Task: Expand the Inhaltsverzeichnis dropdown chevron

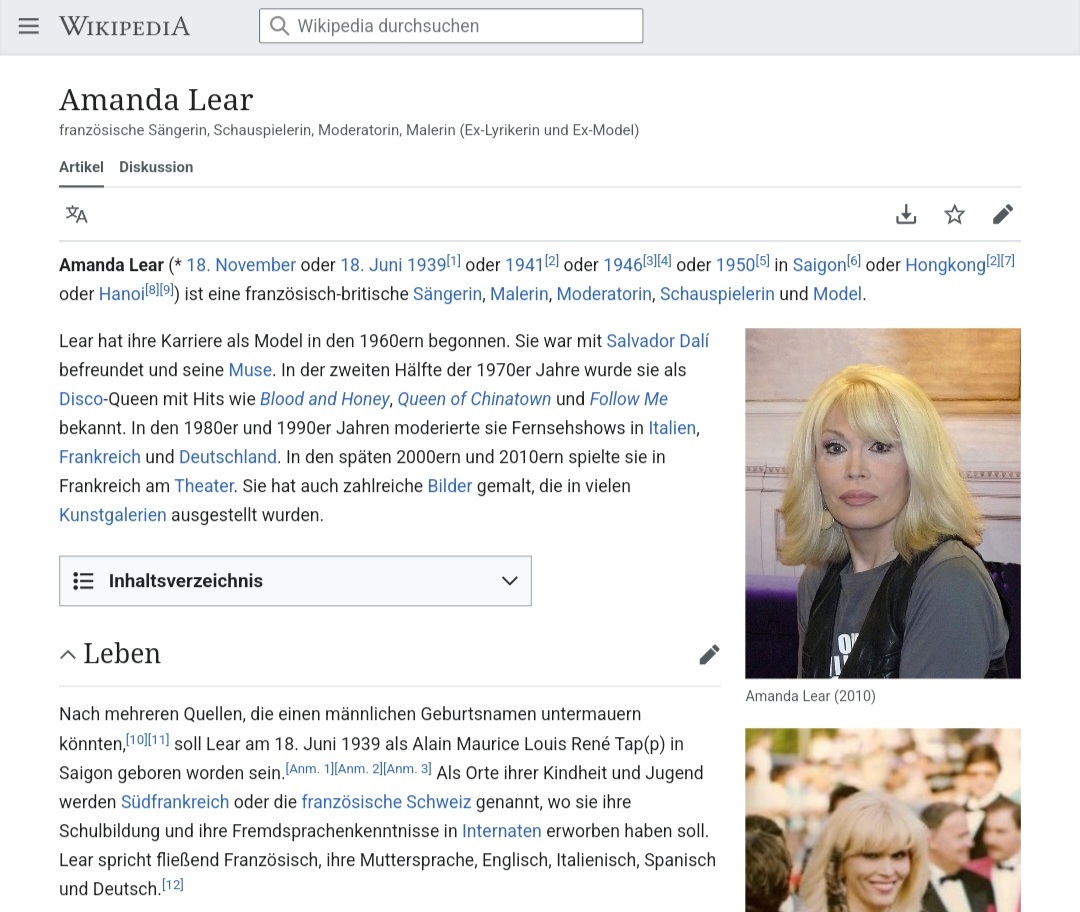Action: (x=509, y=581)
